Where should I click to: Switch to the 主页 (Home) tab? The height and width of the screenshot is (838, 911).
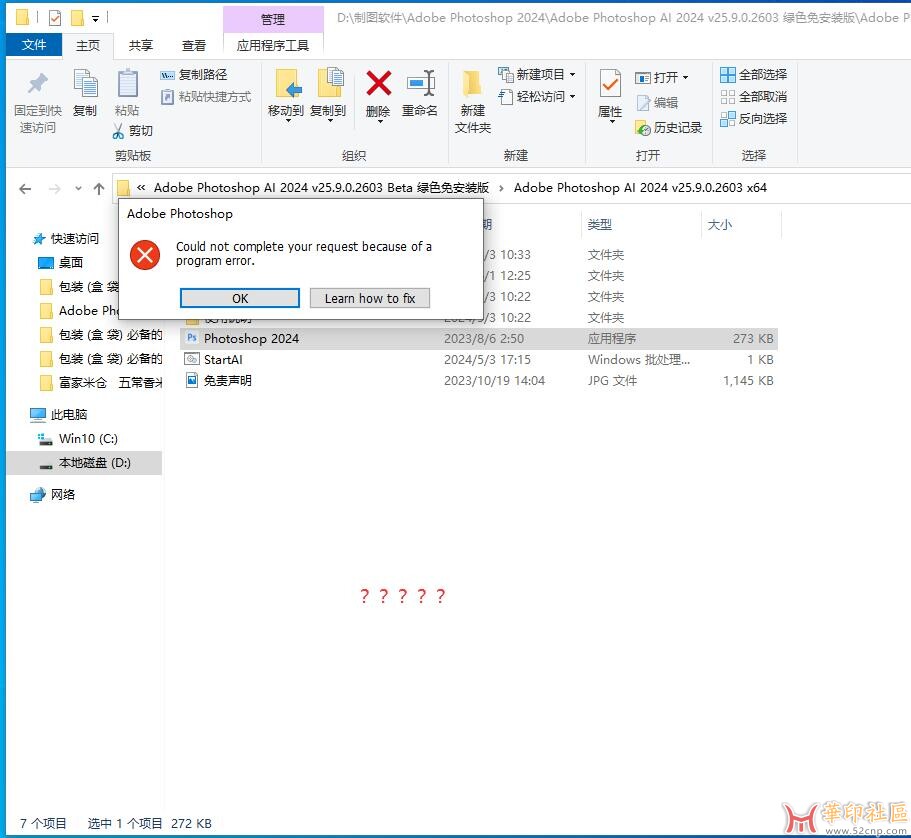tap(88, 45)
